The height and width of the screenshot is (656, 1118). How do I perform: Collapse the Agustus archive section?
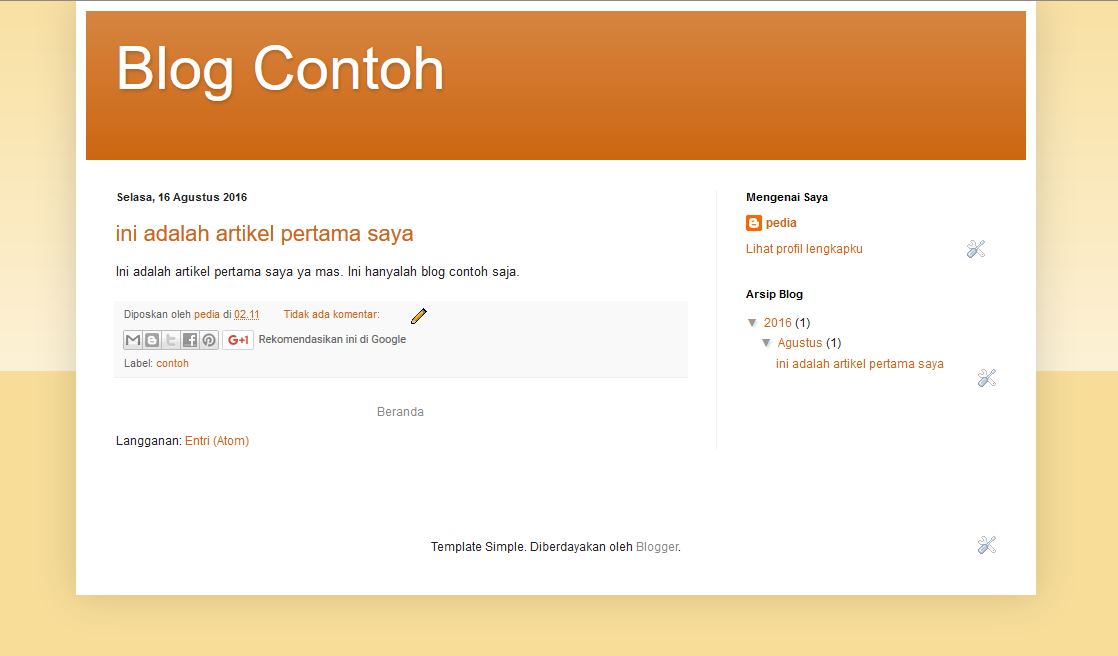pyautogui.click(x=767, y=343)
